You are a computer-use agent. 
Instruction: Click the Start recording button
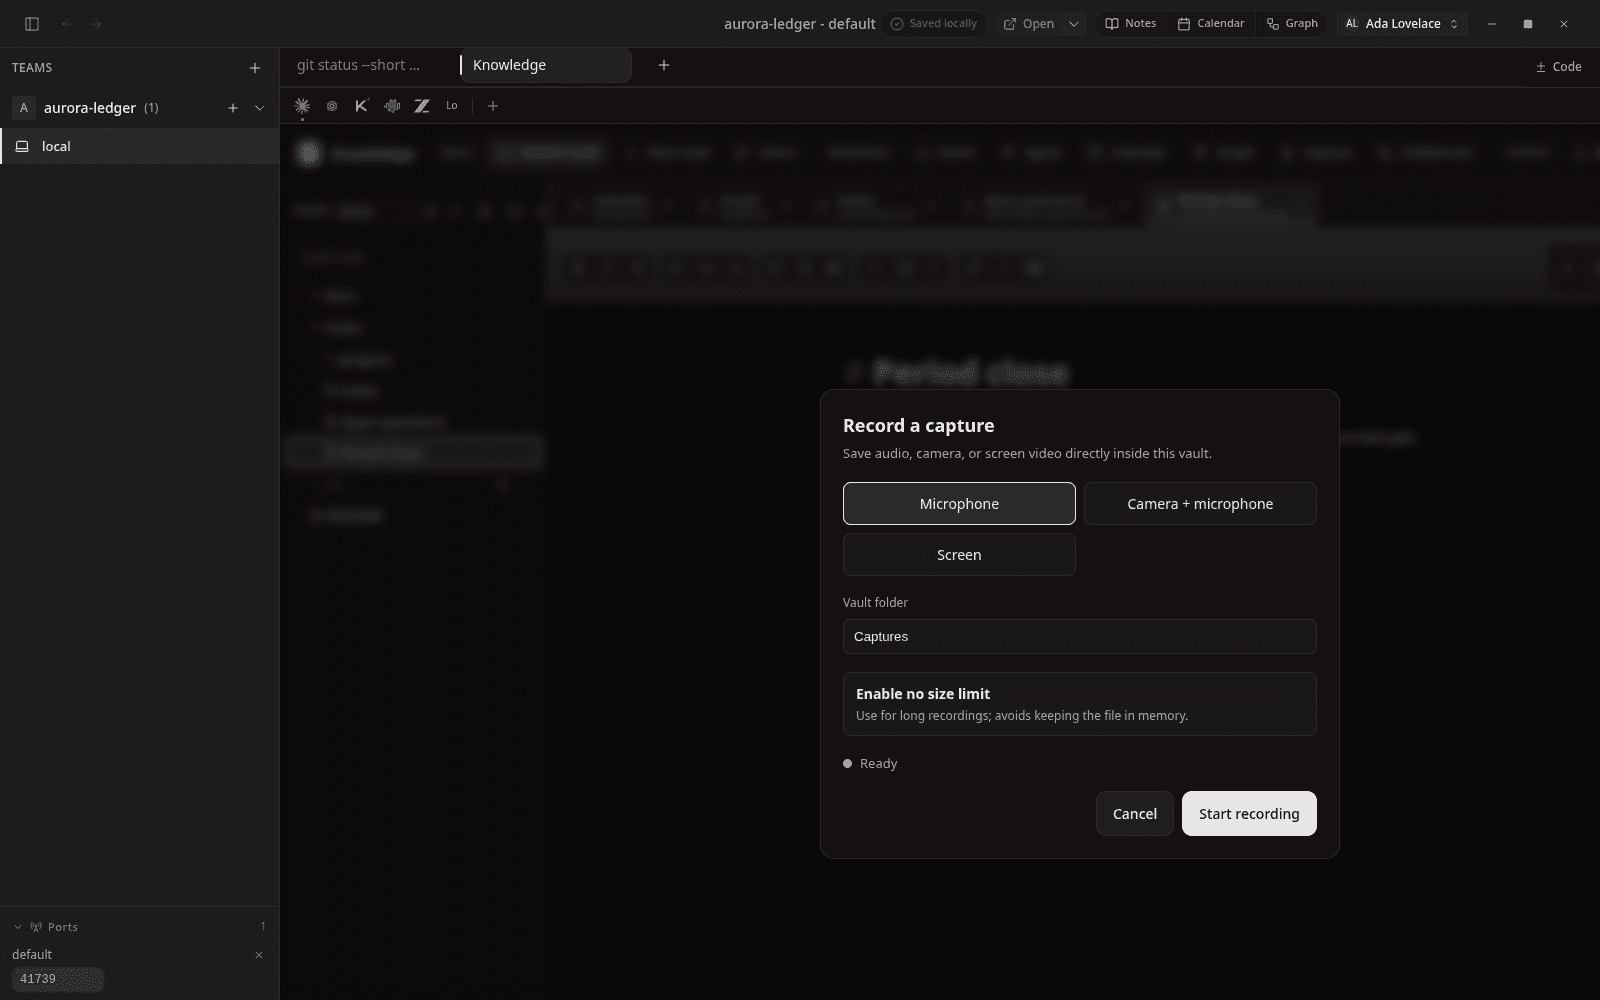tap(1249, 814)
